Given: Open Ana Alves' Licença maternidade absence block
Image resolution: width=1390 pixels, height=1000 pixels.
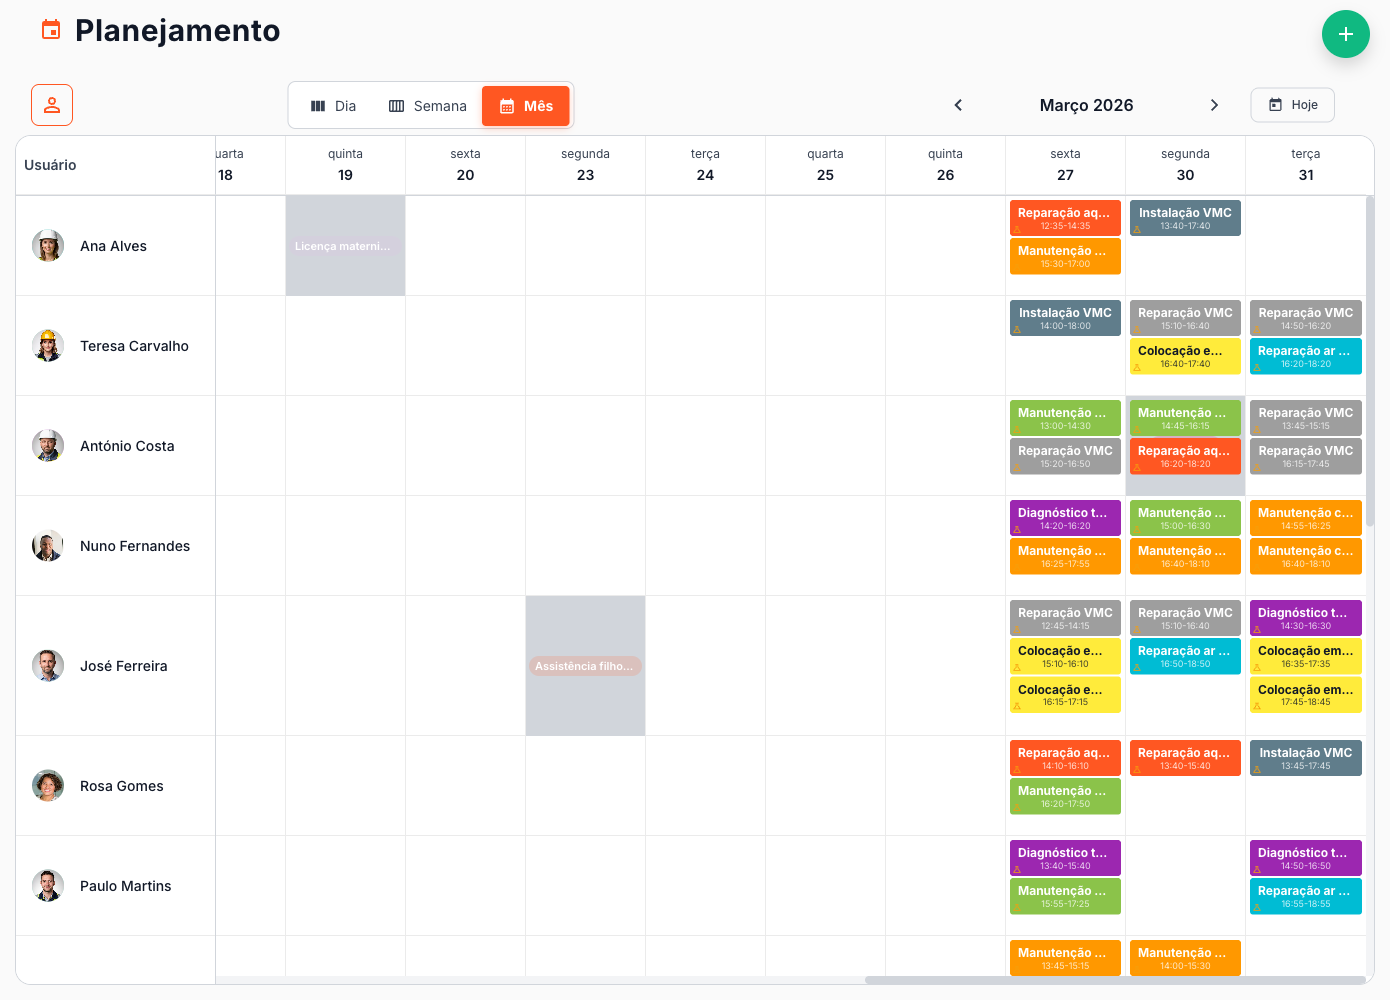Looking at the screenshot, I should (343, 246).
